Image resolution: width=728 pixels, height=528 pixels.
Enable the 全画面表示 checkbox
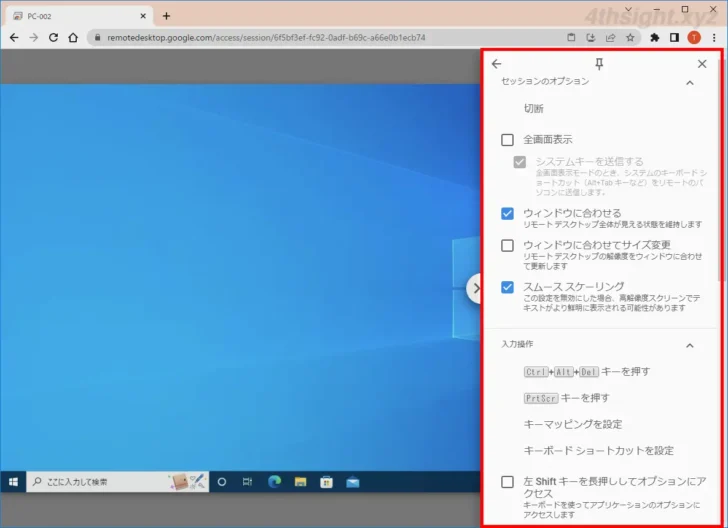point(507,139)
